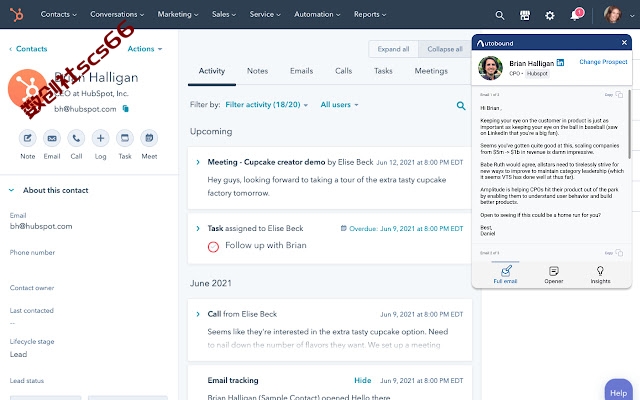The width and height of the screenshot is (640, 400).
Task: Click the Hubspot company tag in Autobound
Action: click(x=537, y=73)
